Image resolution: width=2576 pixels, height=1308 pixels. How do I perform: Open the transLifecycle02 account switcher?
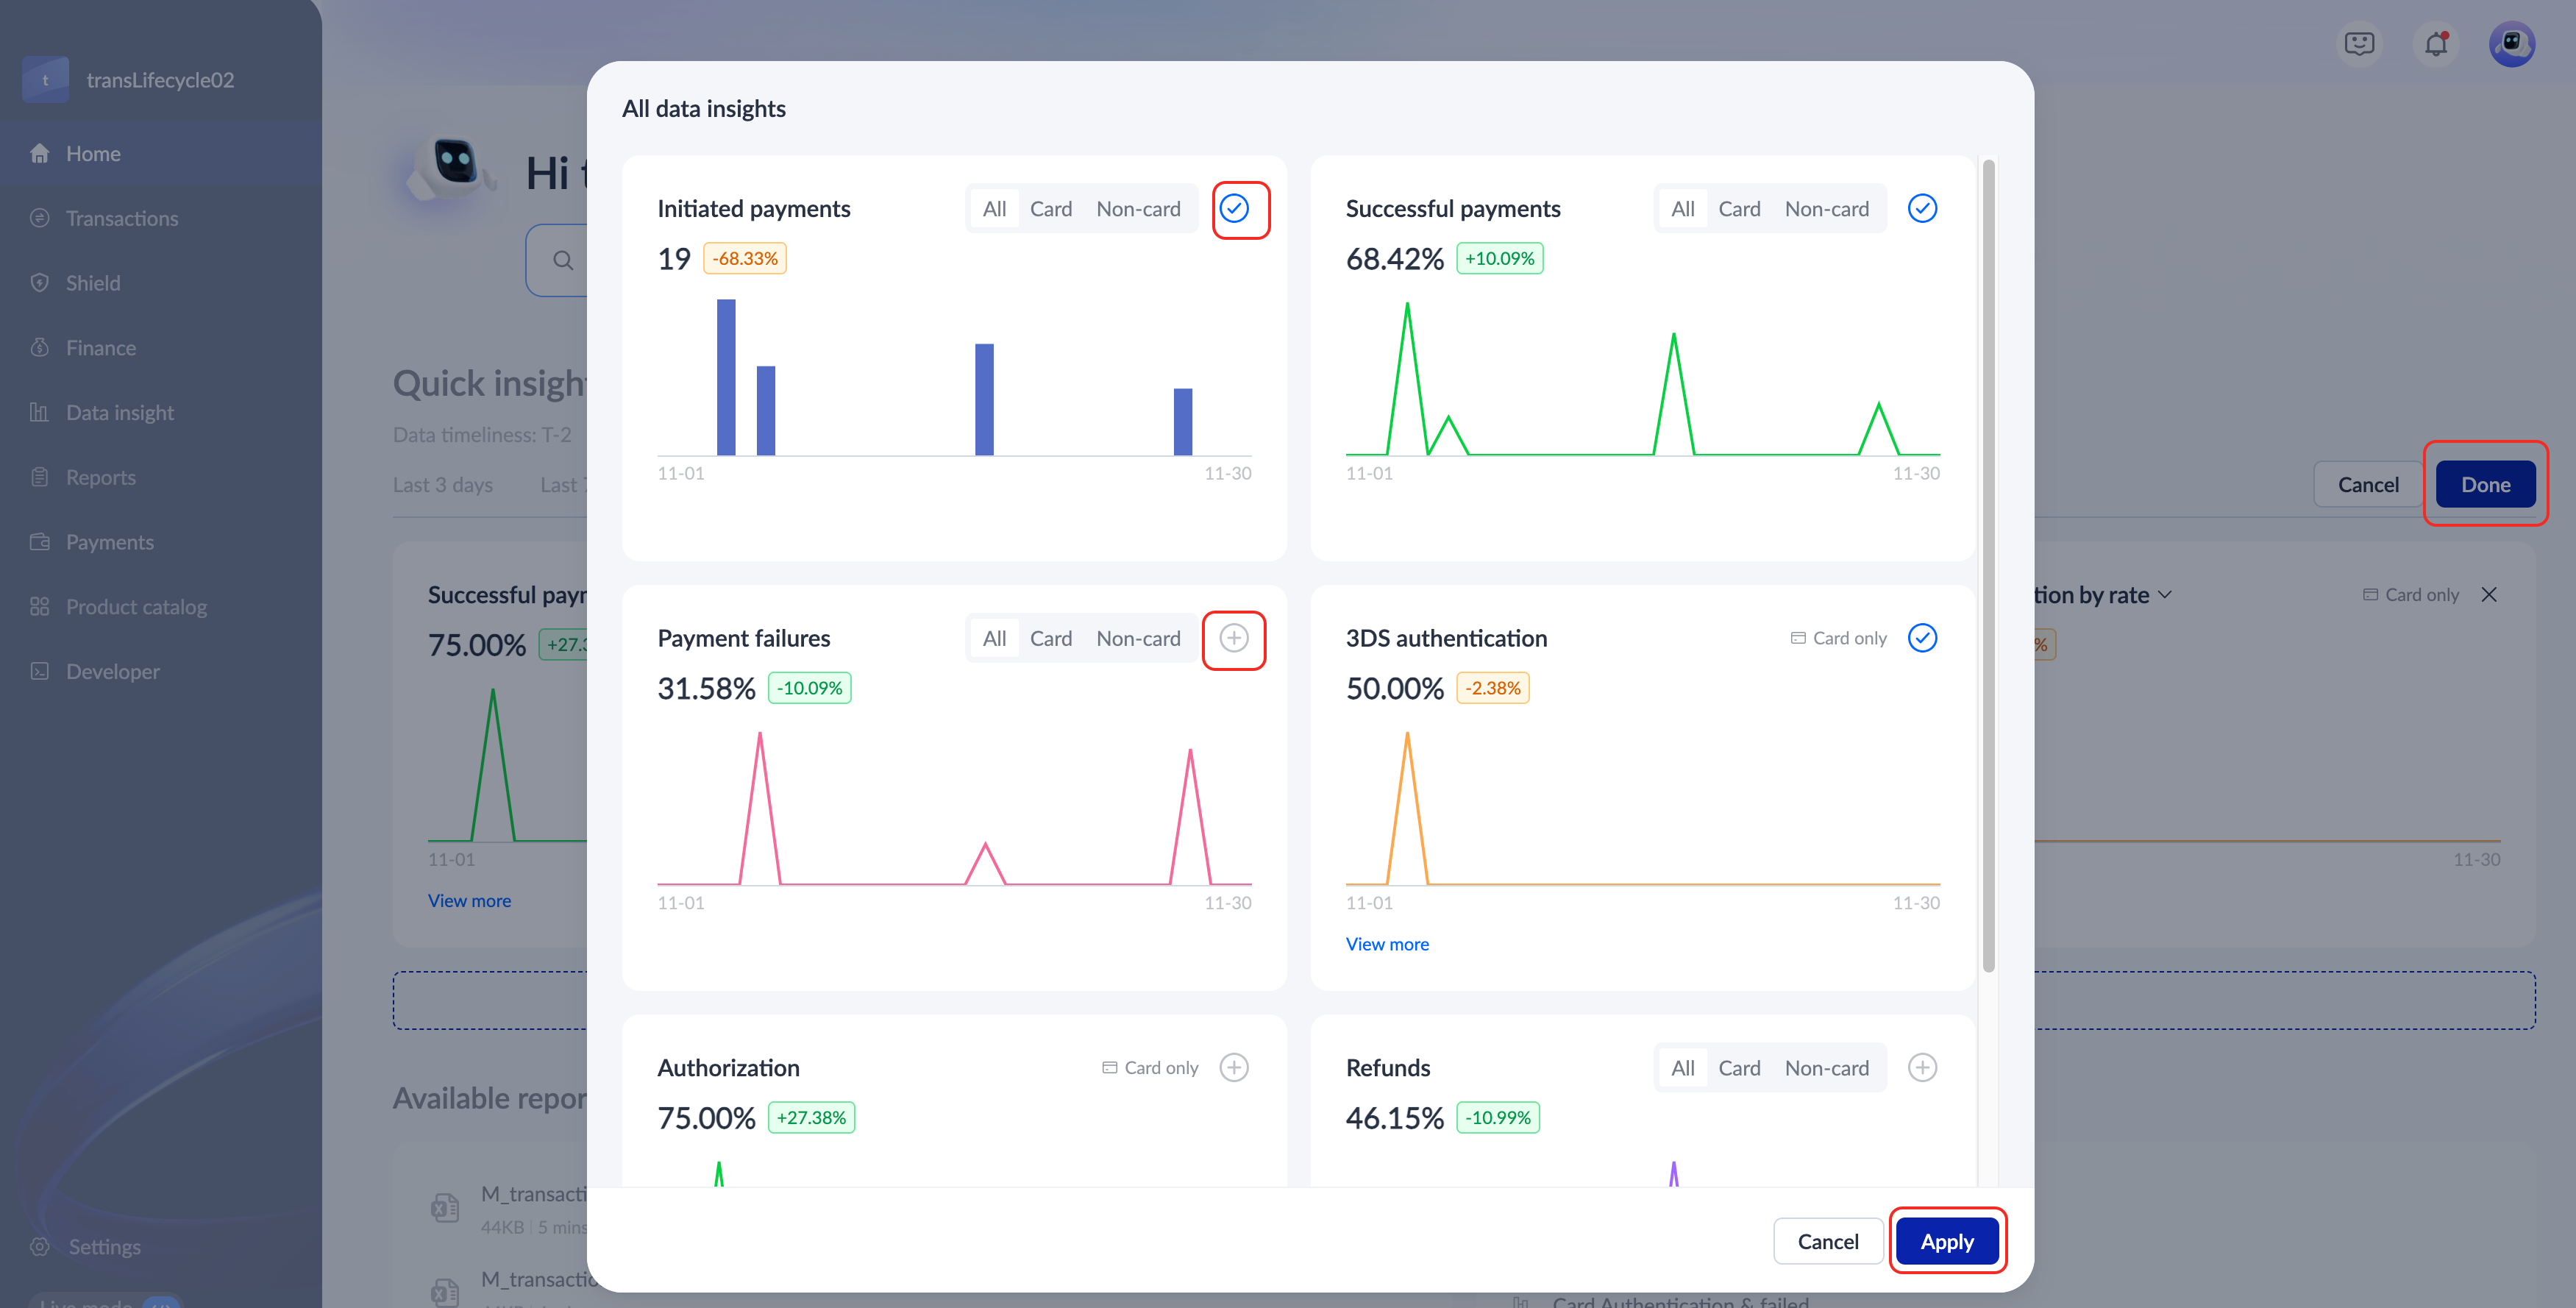coord(159,80)
